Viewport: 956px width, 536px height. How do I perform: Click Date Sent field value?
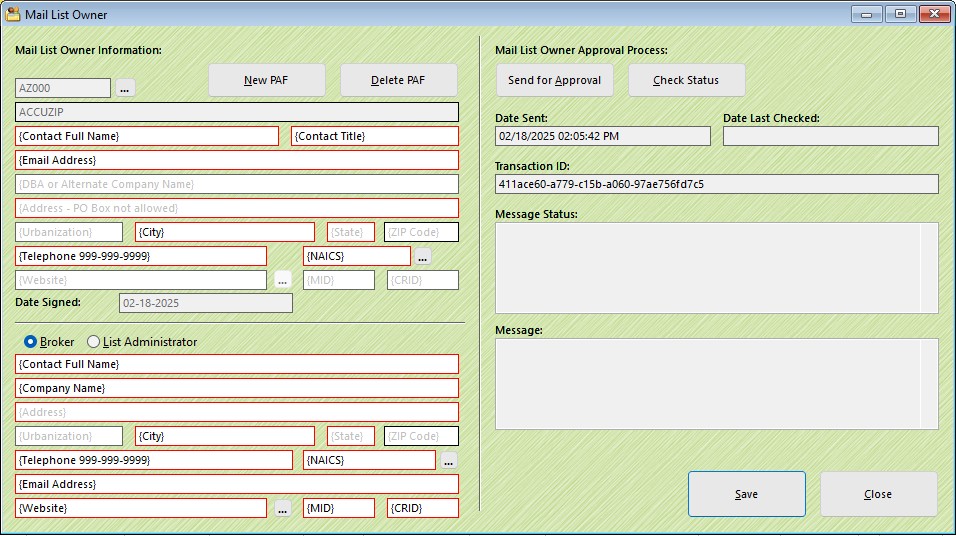(x=603, y=136)
